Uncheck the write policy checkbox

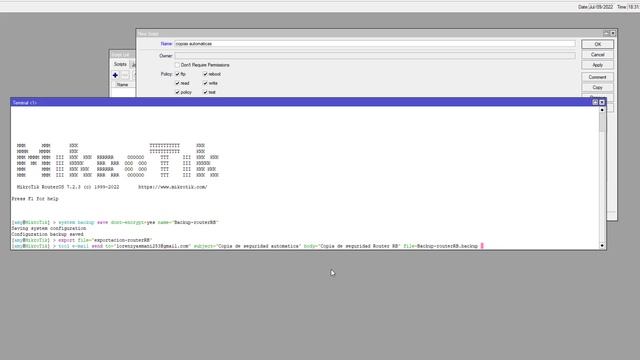coord(205,83)
